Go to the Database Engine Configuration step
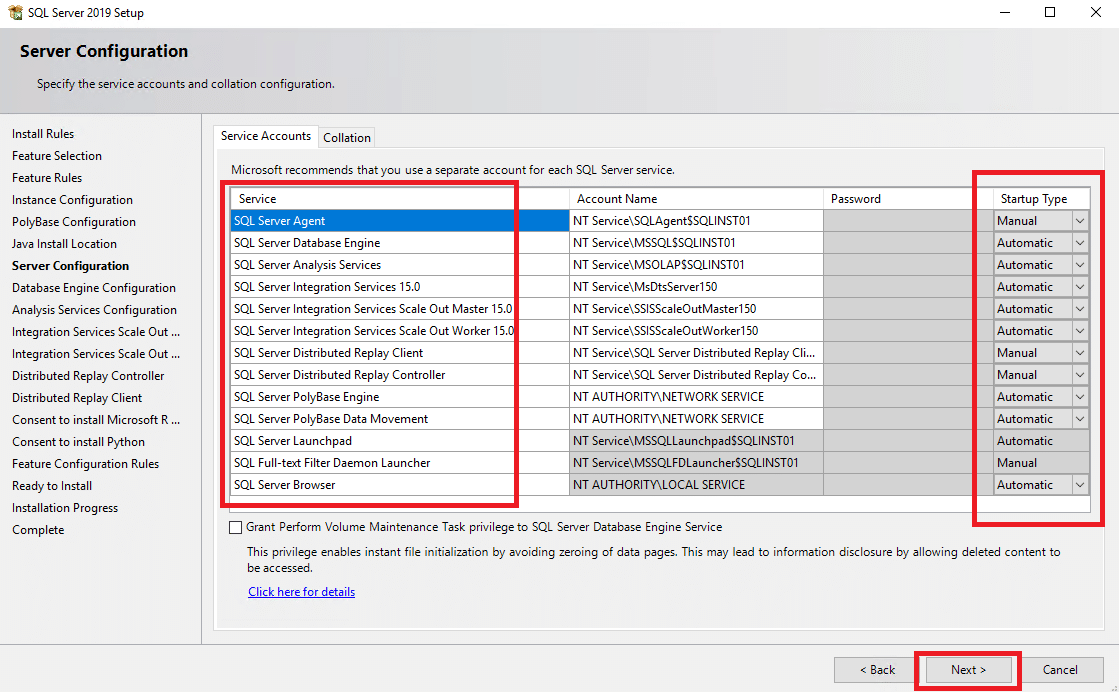This screenshot has width=1119, height=692. tap(93, 288)
